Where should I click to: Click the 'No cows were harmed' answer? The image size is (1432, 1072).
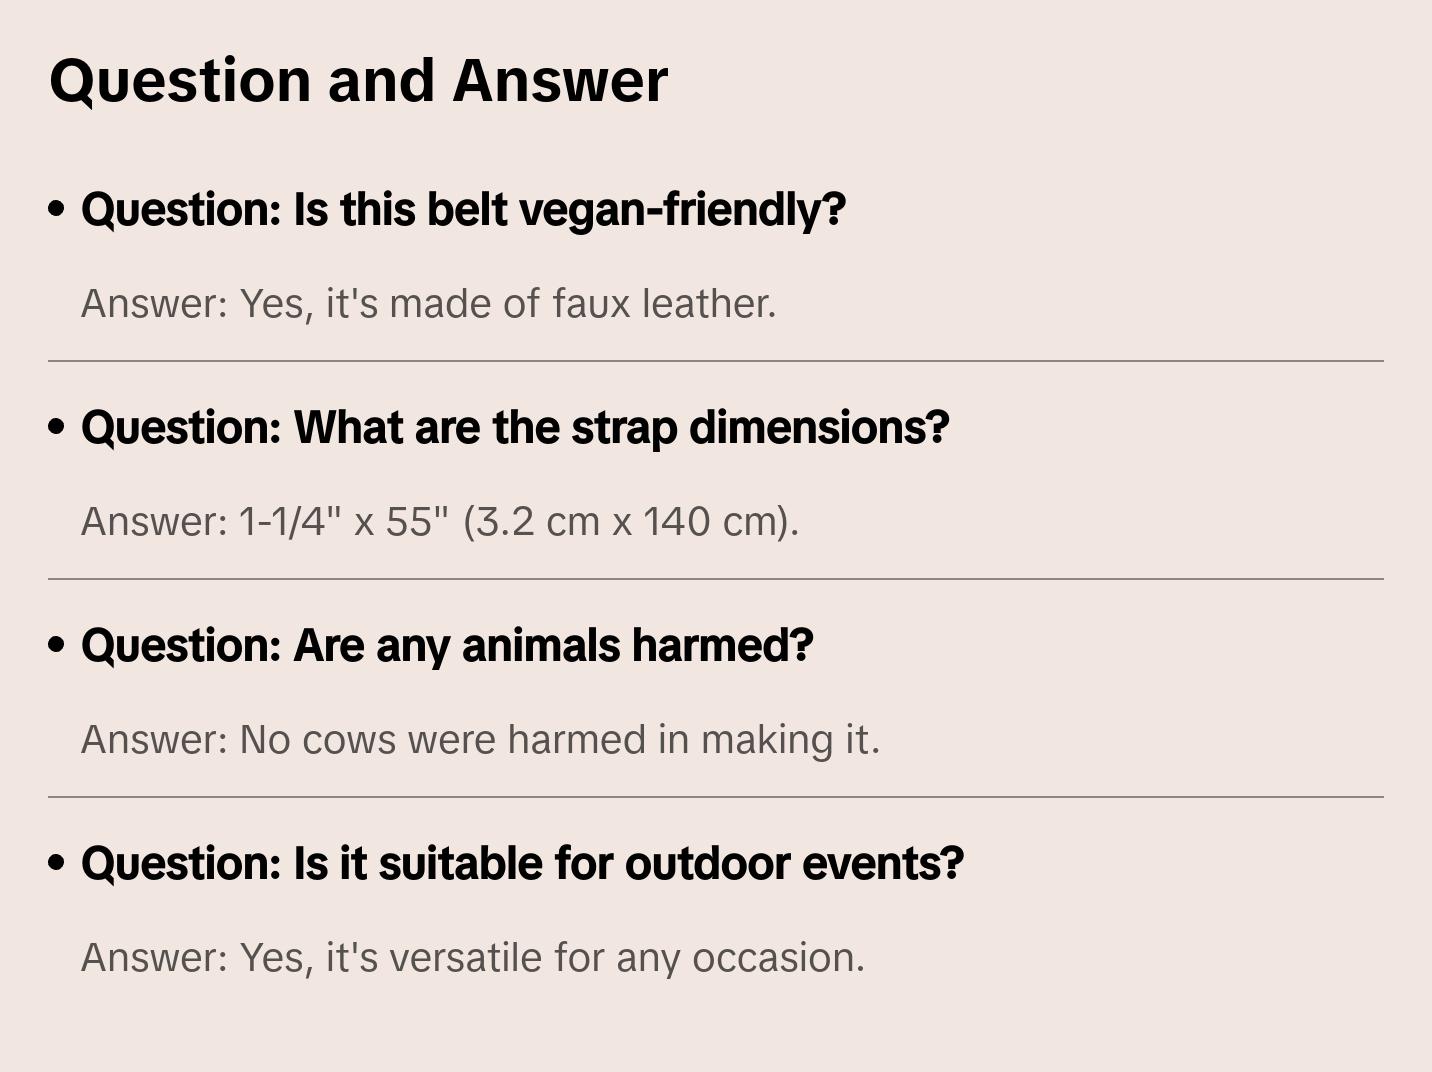(x=480, y=740)
